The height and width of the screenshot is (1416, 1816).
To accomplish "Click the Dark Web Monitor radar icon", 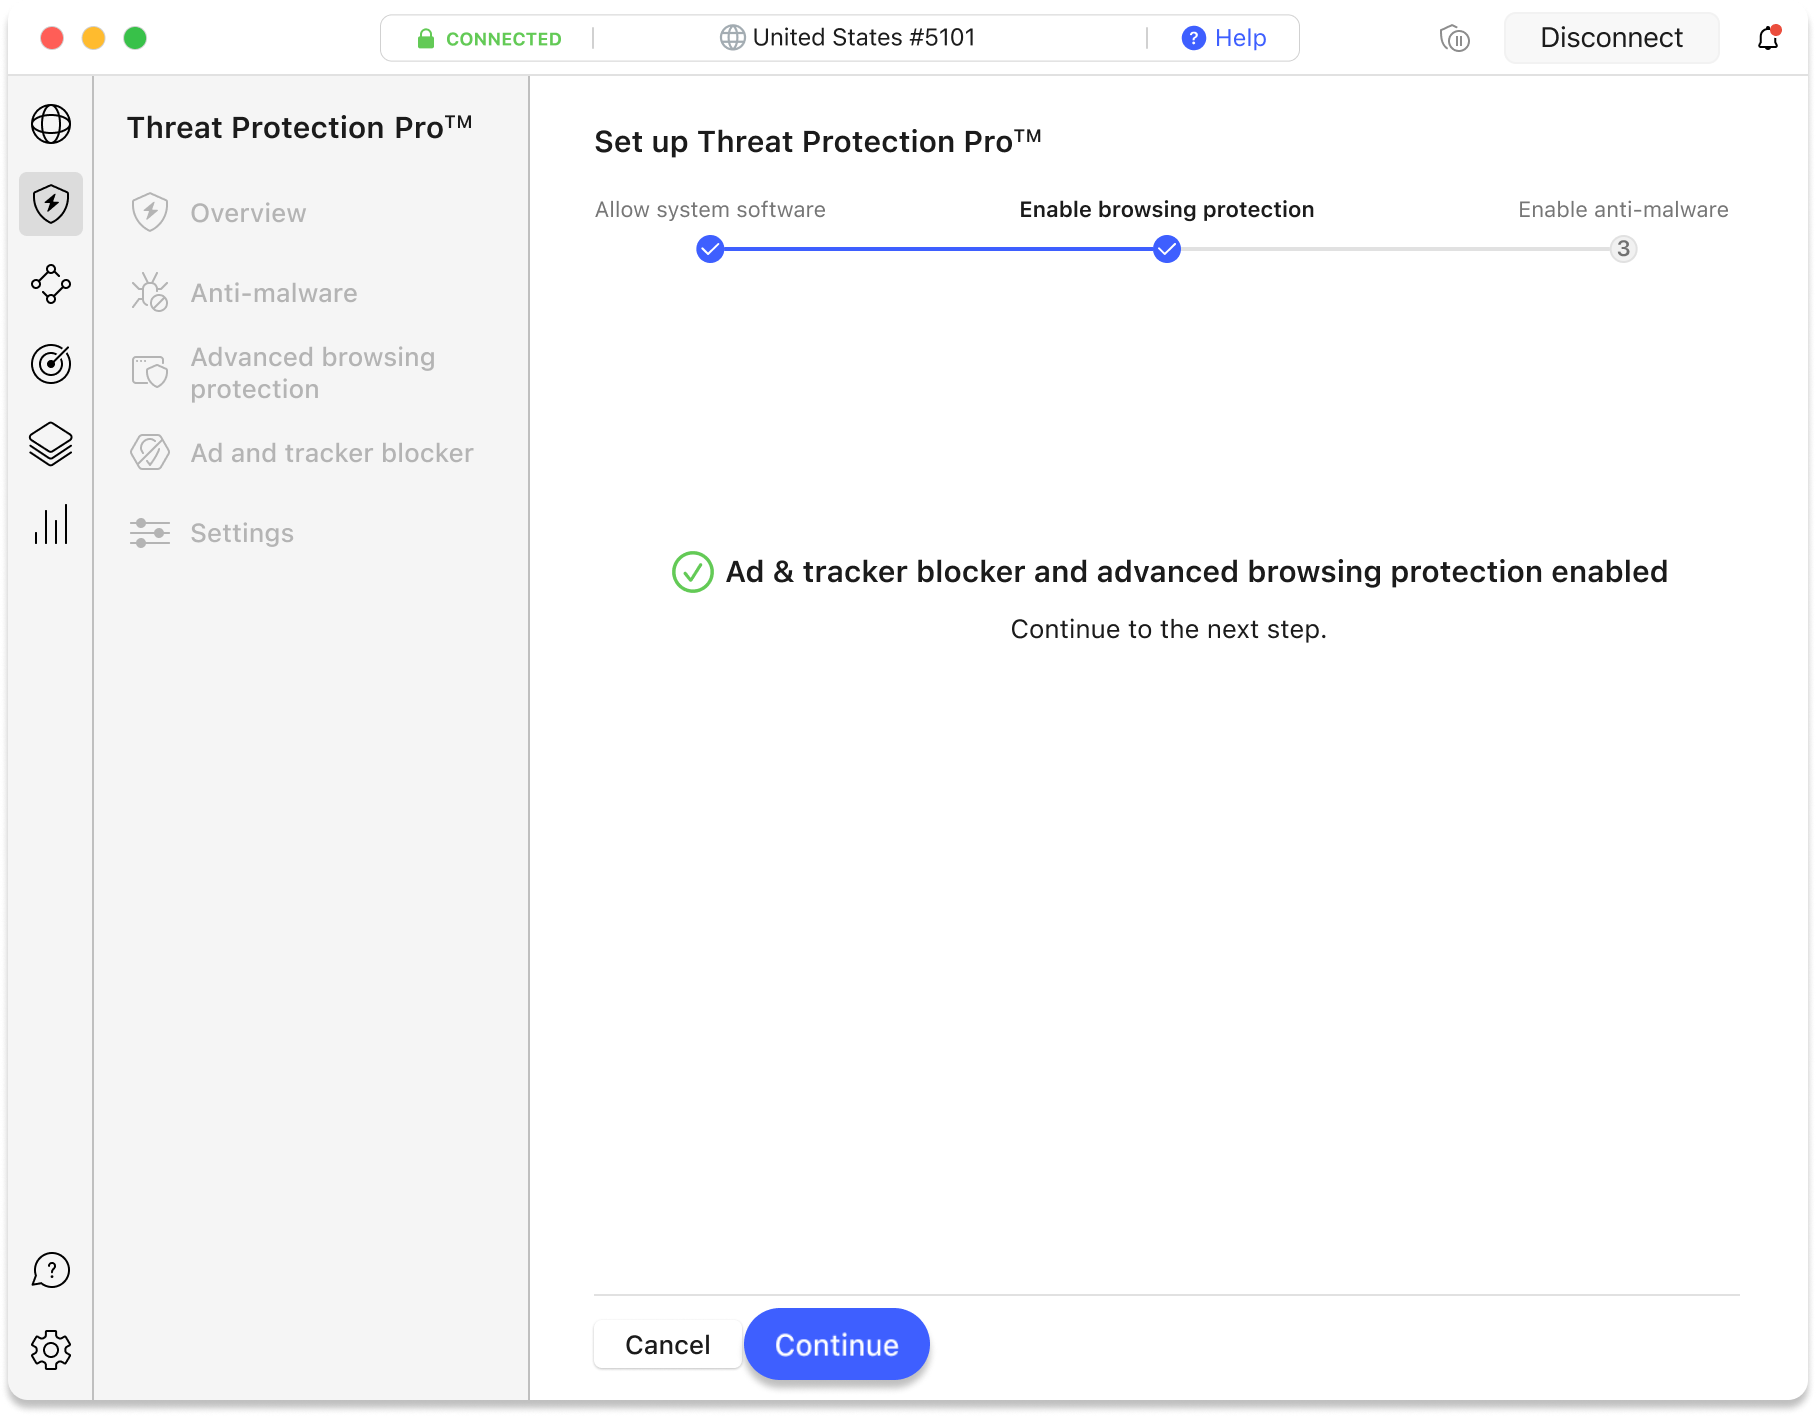I will click(x=51, y=364).
